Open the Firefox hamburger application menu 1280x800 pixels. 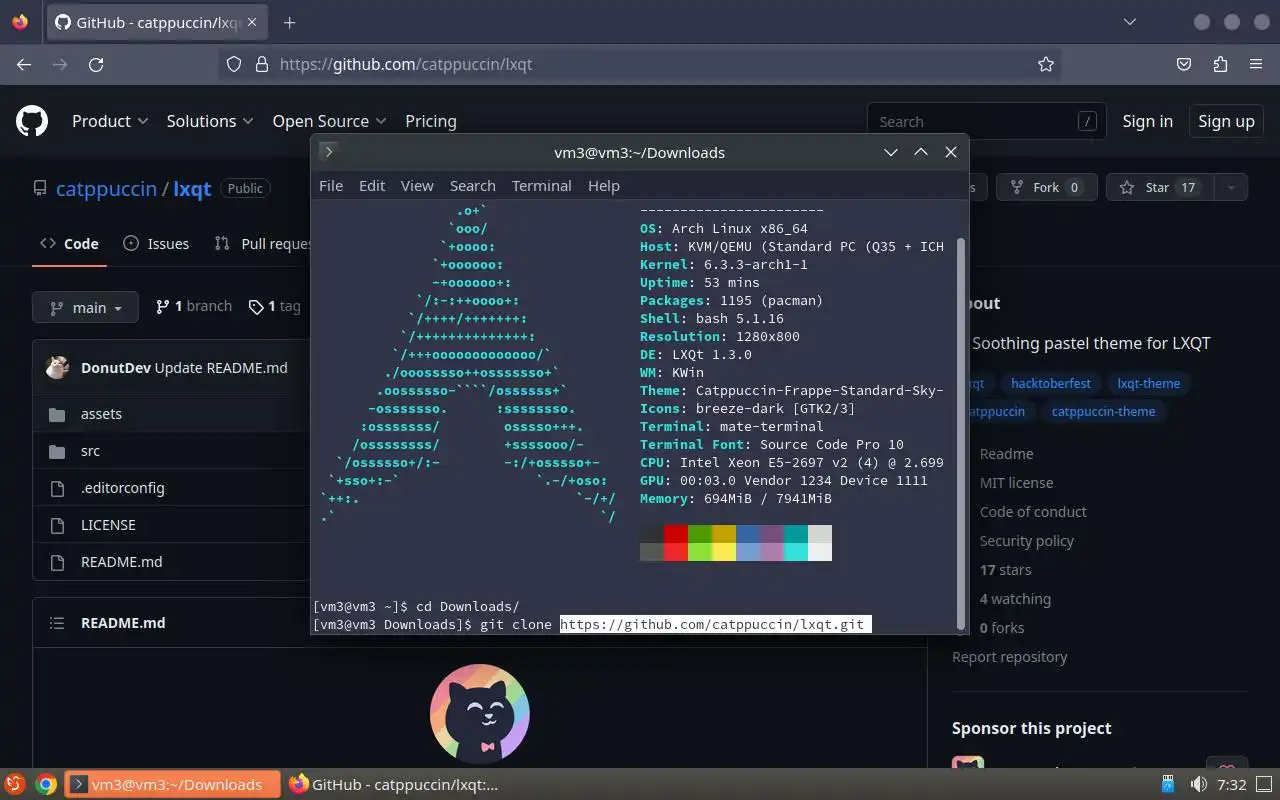click(1256, 64)
